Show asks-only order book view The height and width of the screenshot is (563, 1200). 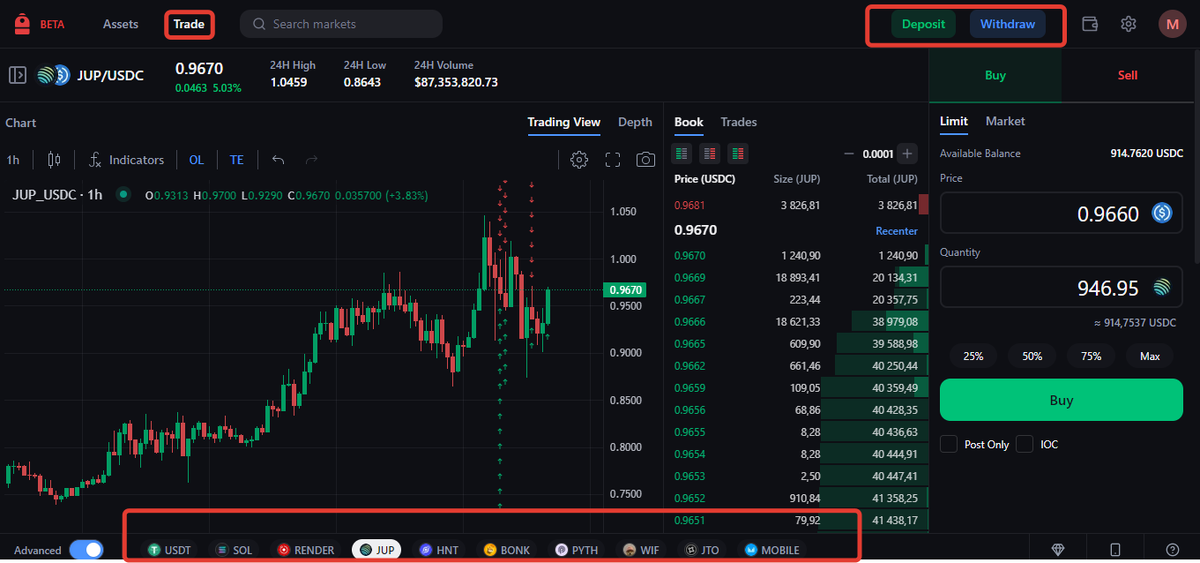coord(710,154)
